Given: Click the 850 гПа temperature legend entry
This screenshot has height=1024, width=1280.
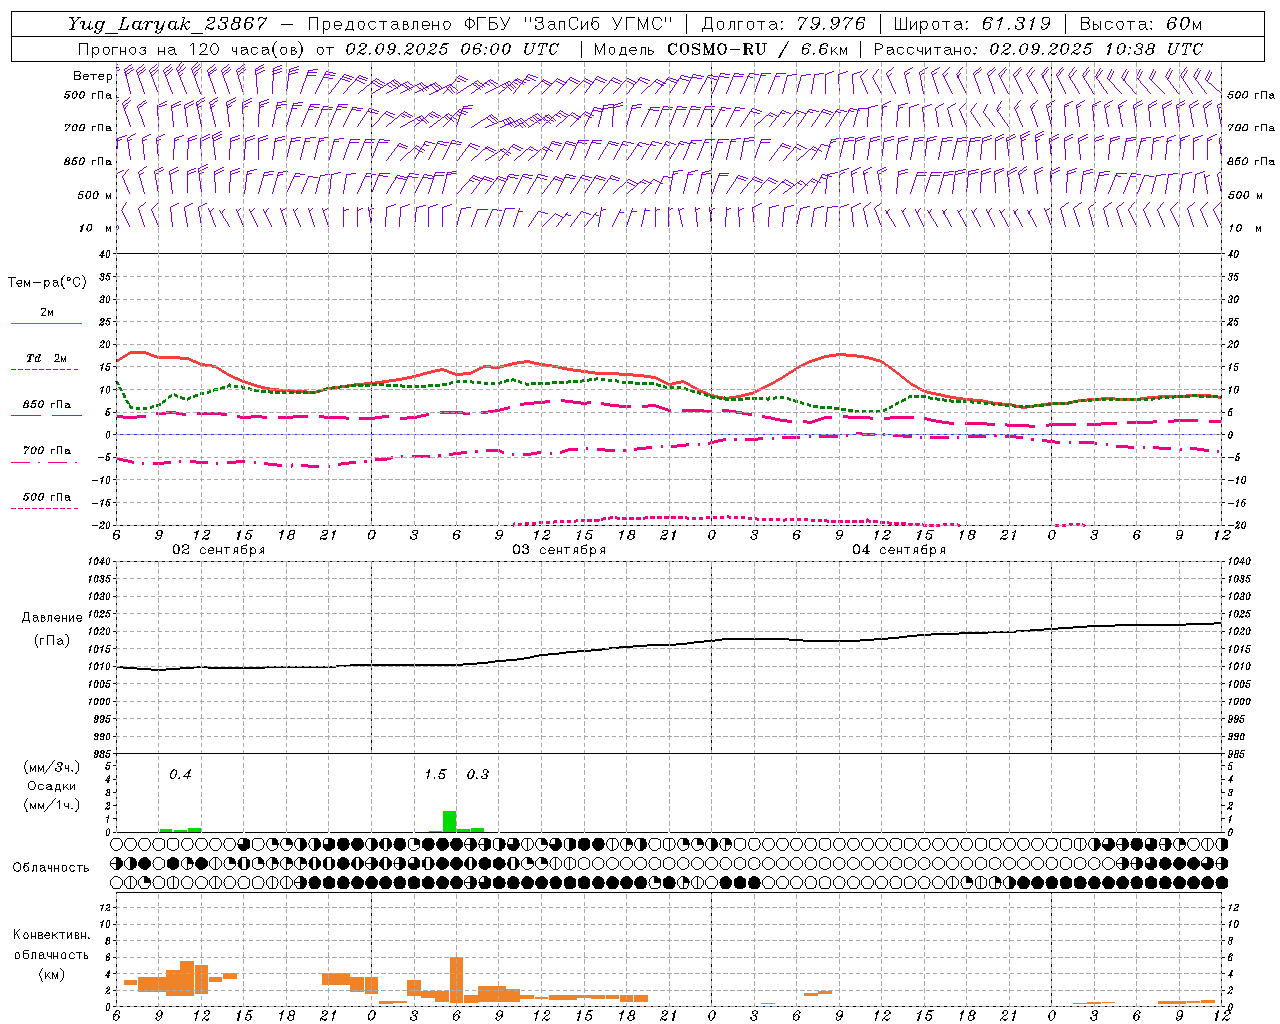Looking at the screenshot, I should click(47, 405).
